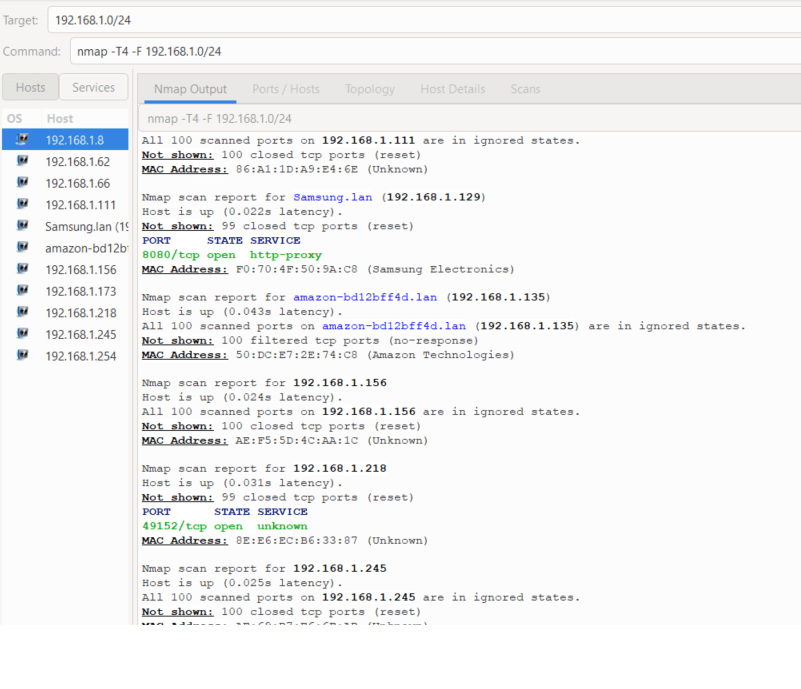
Task: Select host 192.168.1.111 in list
Action: [x=65, y=204]
